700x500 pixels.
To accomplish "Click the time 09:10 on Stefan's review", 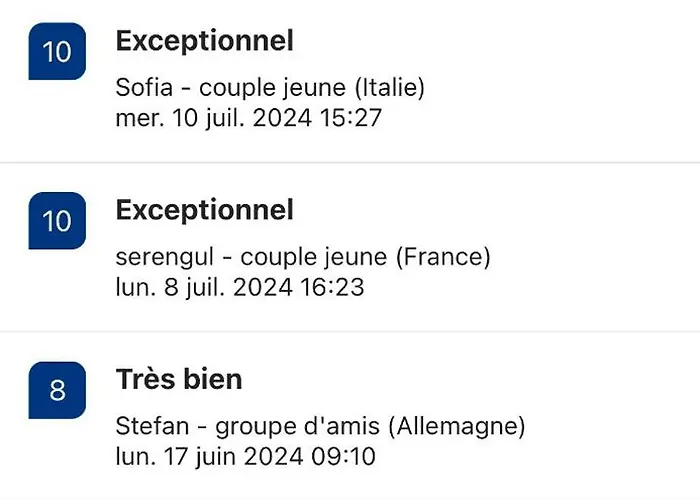I will [349, 457].
